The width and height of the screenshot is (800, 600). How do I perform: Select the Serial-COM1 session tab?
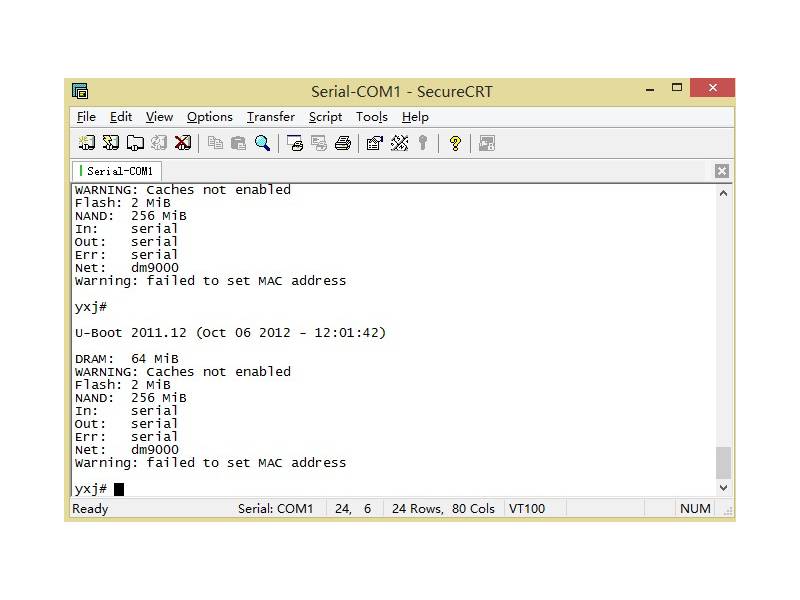click(119, 171)
